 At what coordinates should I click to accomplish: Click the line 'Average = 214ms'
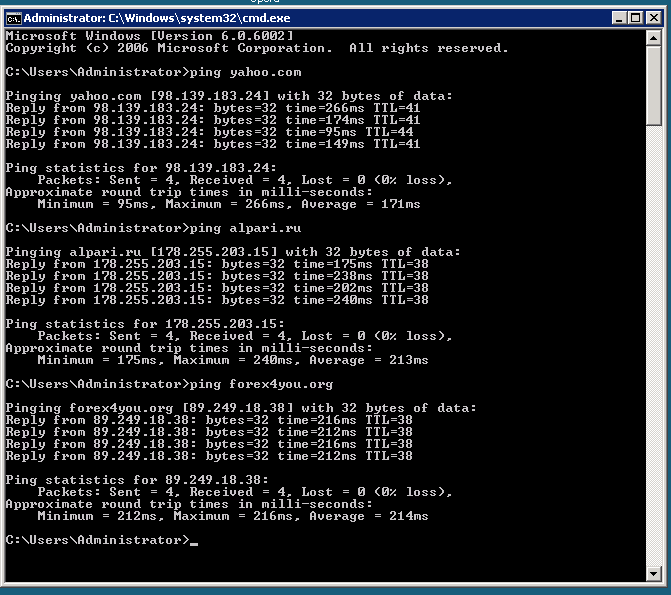click(x=233, y=515)
